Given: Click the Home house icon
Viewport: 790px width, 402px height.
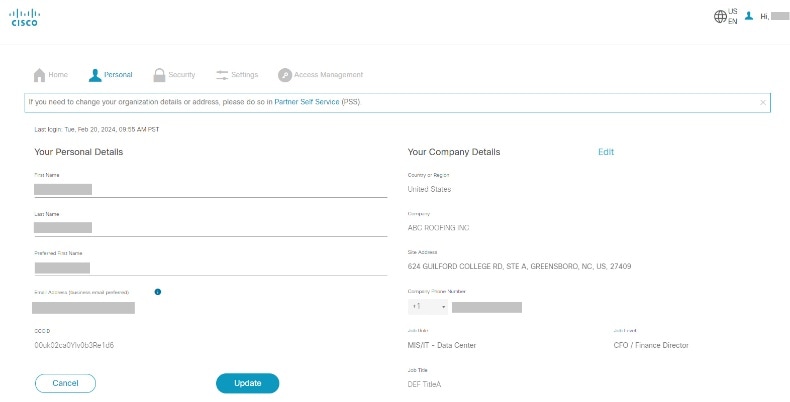Looking at the screenshot, I should pyautogui.click(x=39, y=75).
